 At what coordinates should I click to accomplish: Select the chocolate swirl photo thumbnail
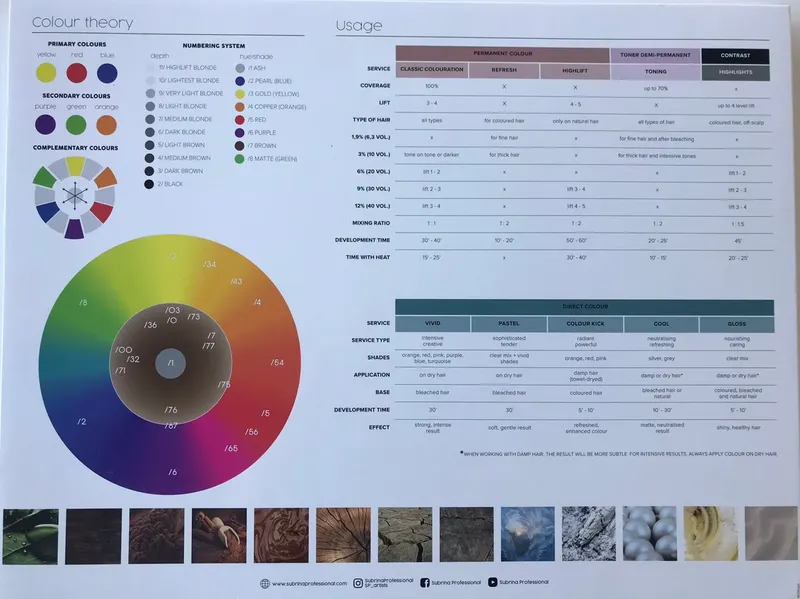pyautogui.click(x=281, y=535)
